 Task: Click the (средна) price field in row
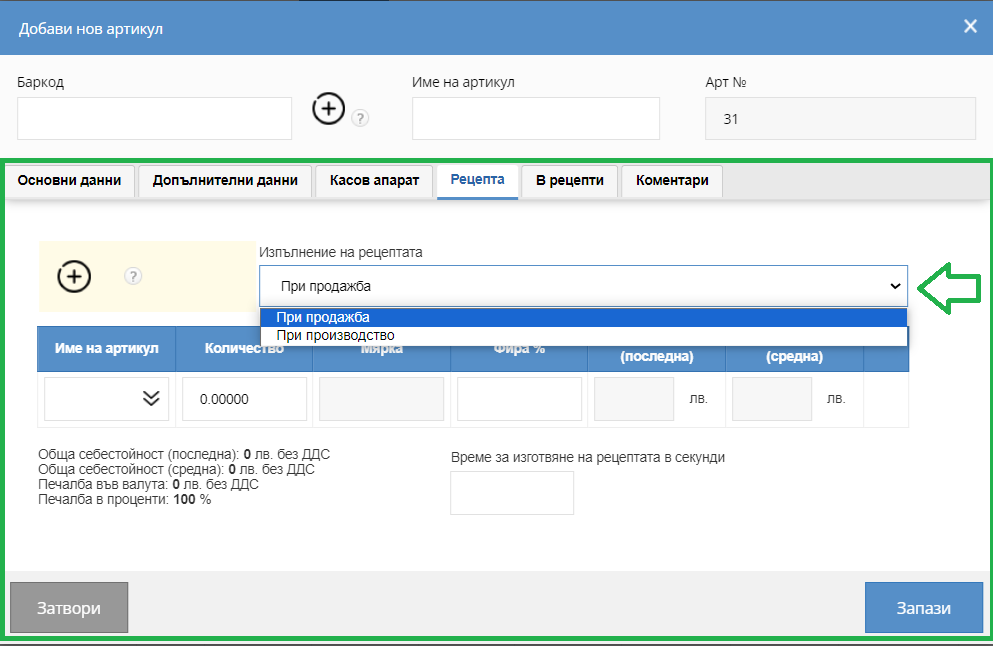pos(772,399)
